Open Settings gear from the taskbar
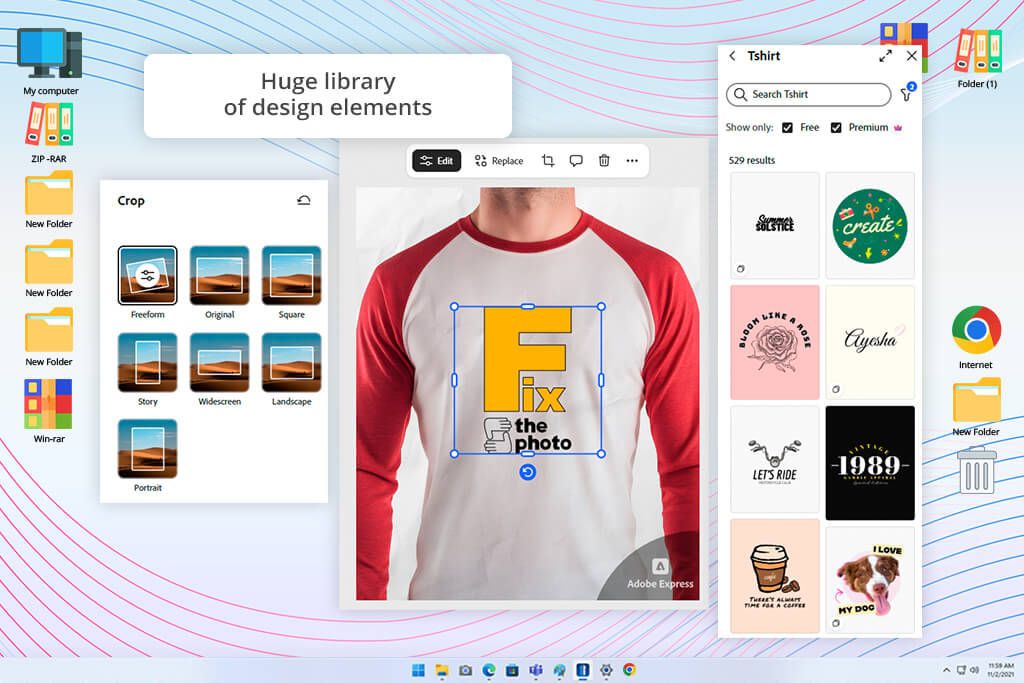 pyautogui.click(x=606, y=670)
